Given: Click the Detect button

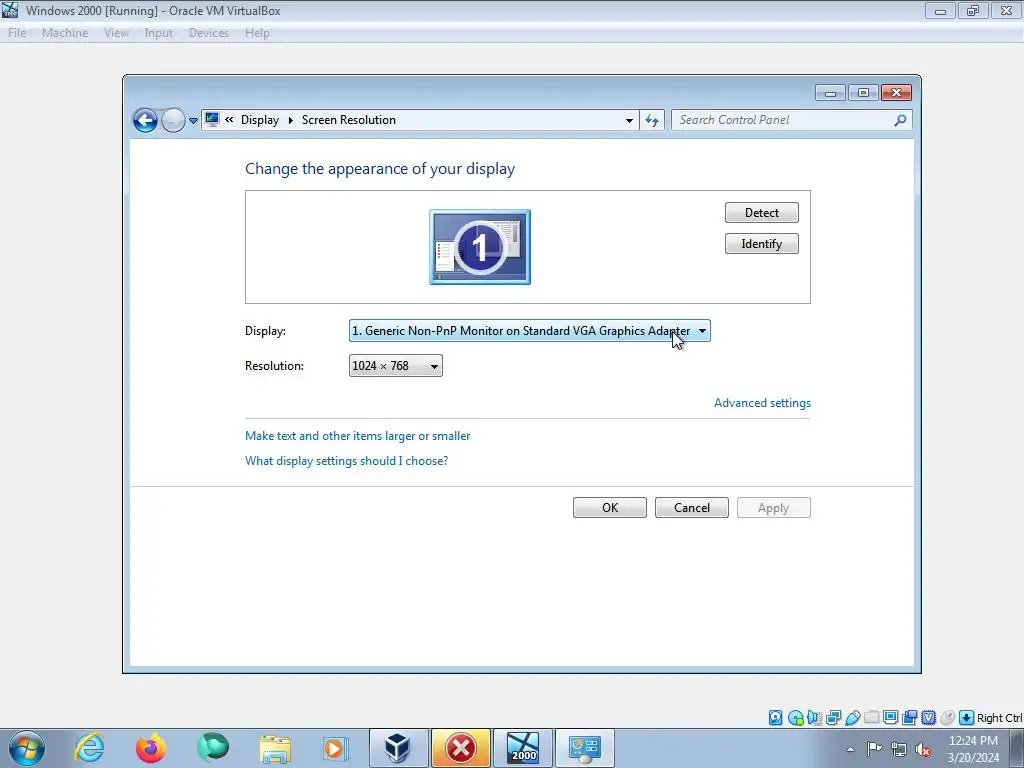Looking at the screenshot, I should (x=761, y=213).
